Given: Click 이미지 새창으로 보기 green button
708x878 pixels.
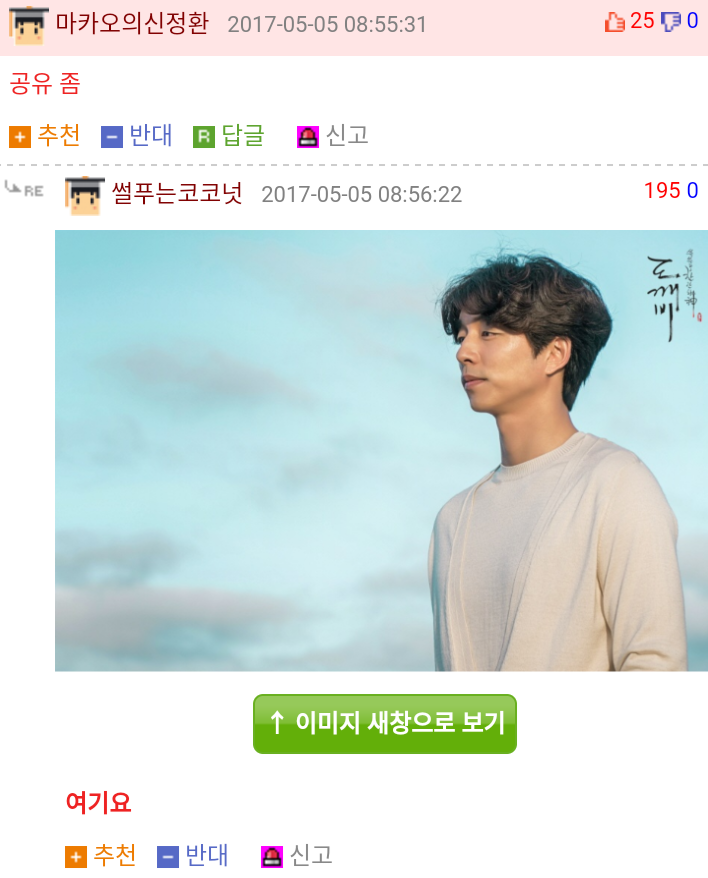Looking at the screenshot, I should click(385, 723).
